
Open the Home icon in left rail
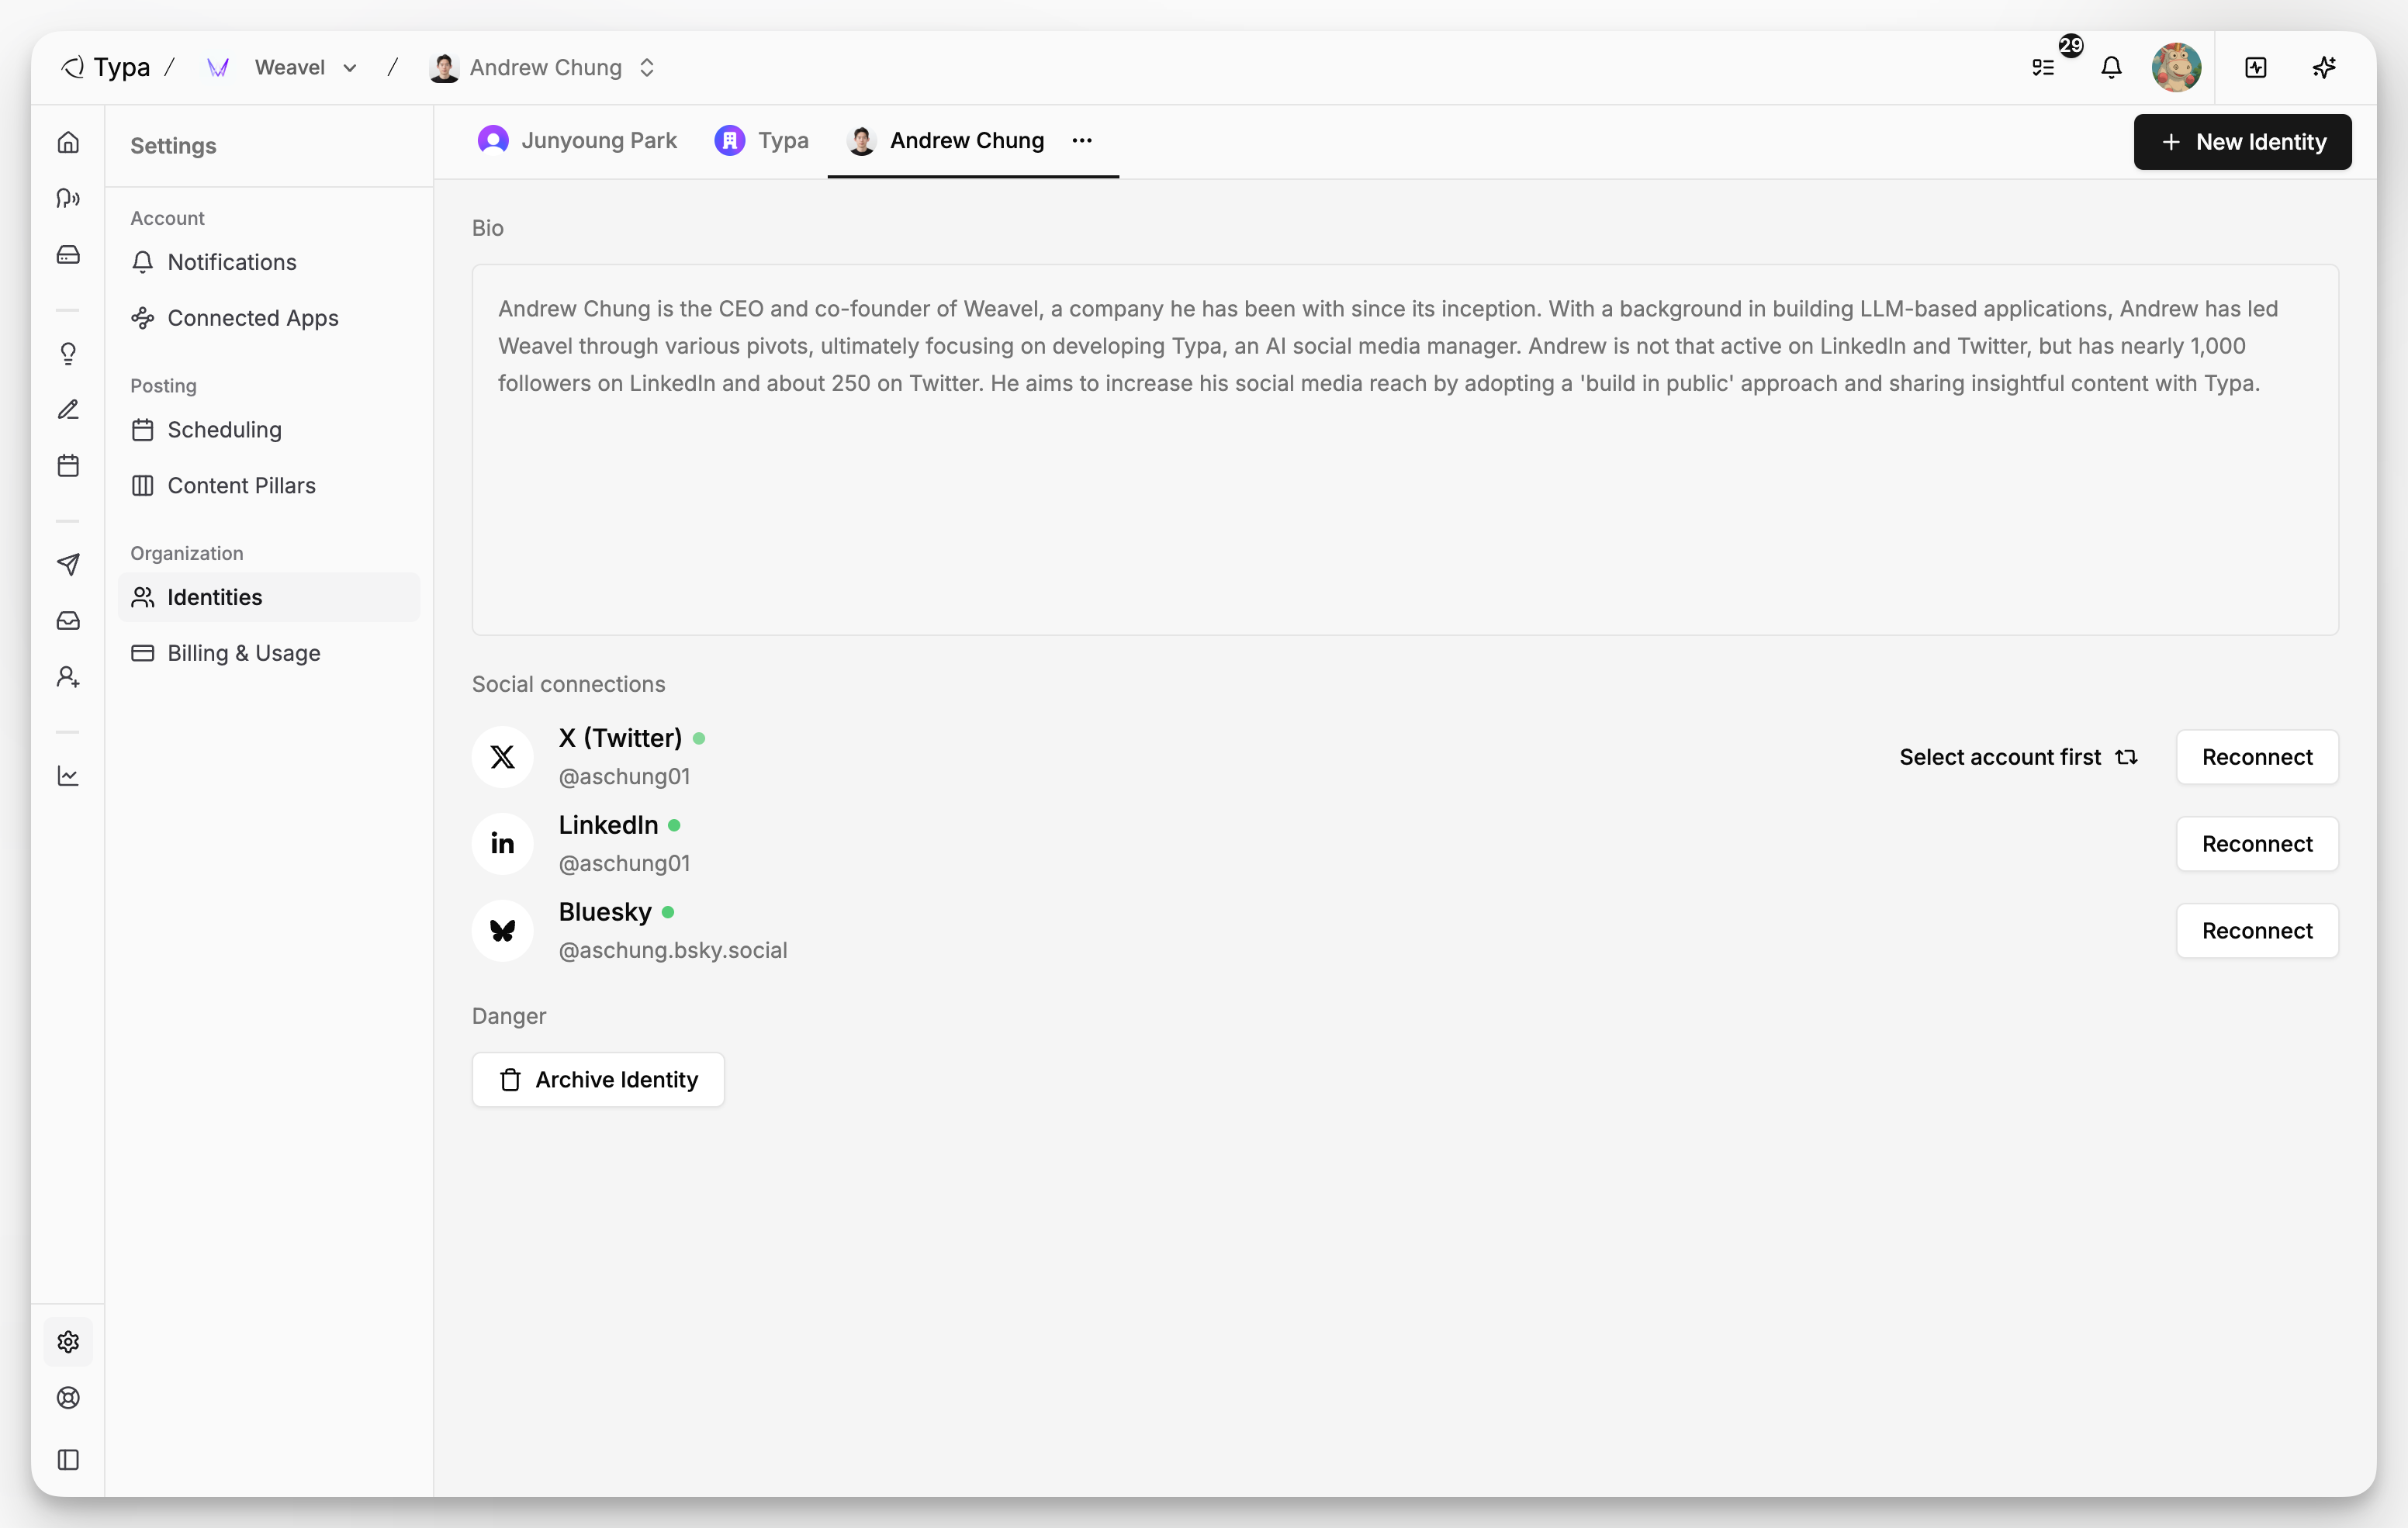(68, 142)
